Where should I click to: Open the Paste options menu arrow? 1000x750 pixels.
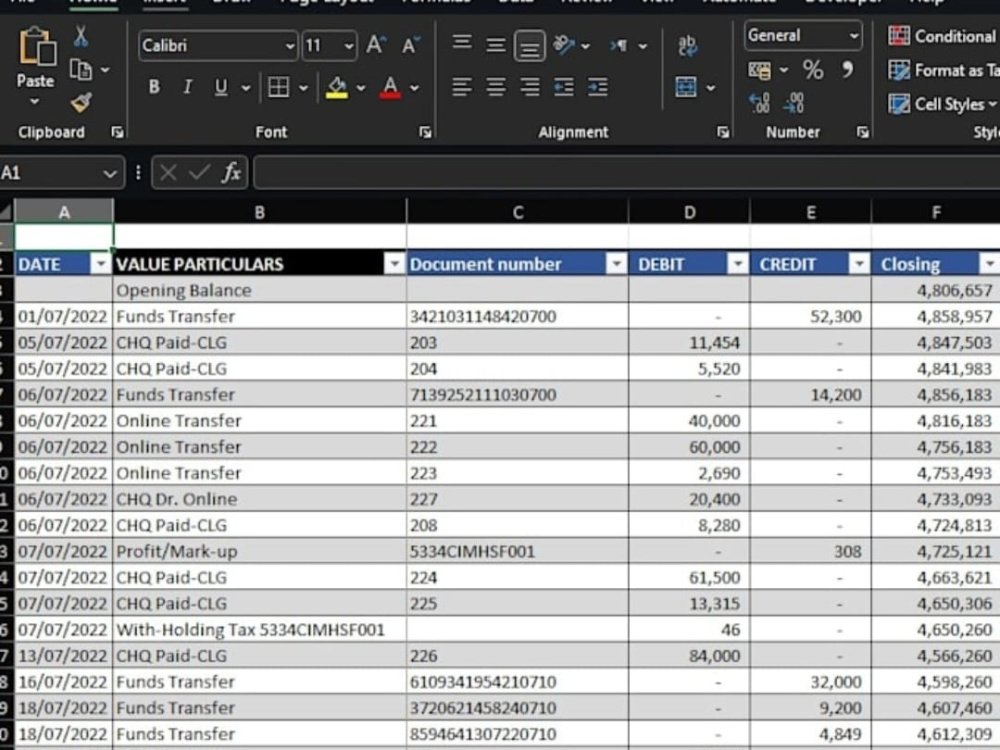tap(34, 101)
